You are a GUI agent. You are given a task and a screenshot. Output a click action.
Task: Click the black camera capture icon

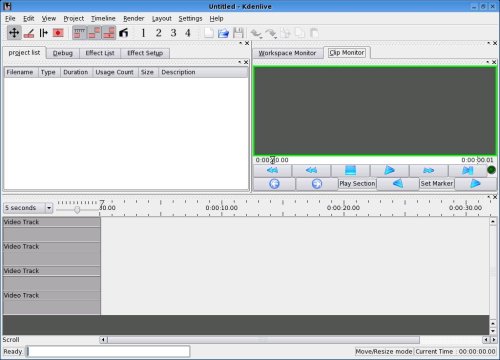(124, 33)
